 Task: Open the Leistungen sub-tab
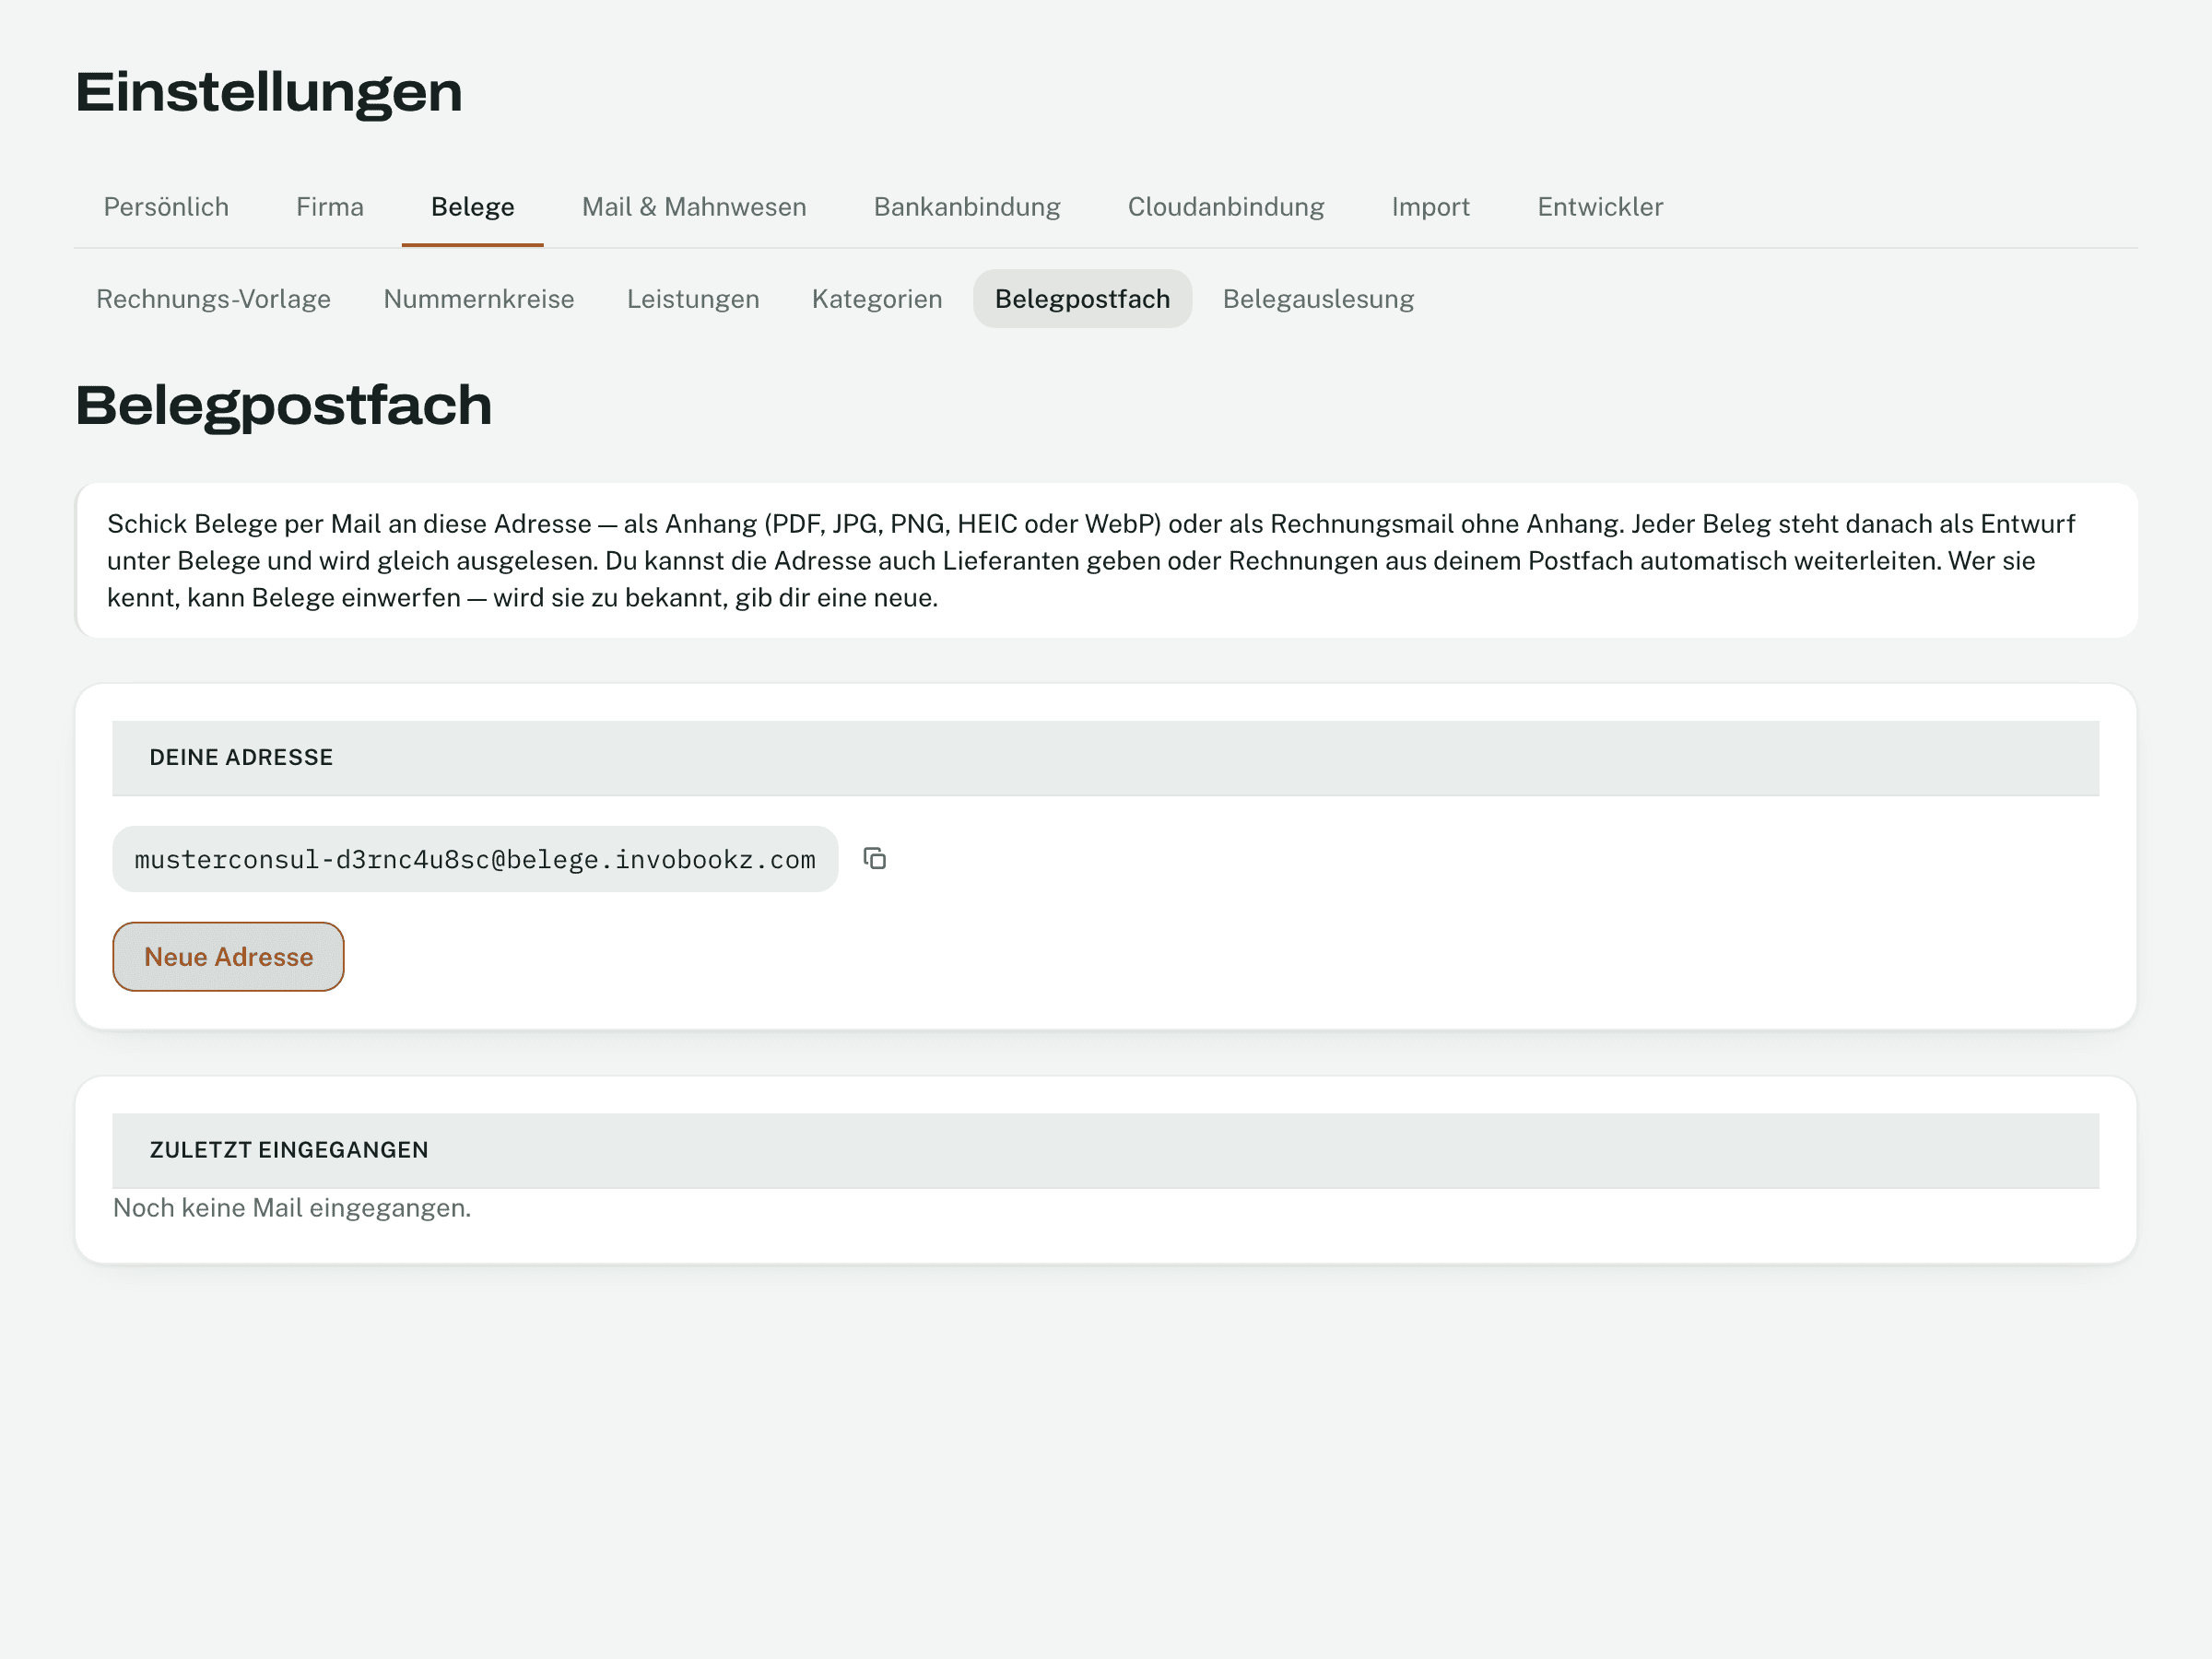click(693, 299)
